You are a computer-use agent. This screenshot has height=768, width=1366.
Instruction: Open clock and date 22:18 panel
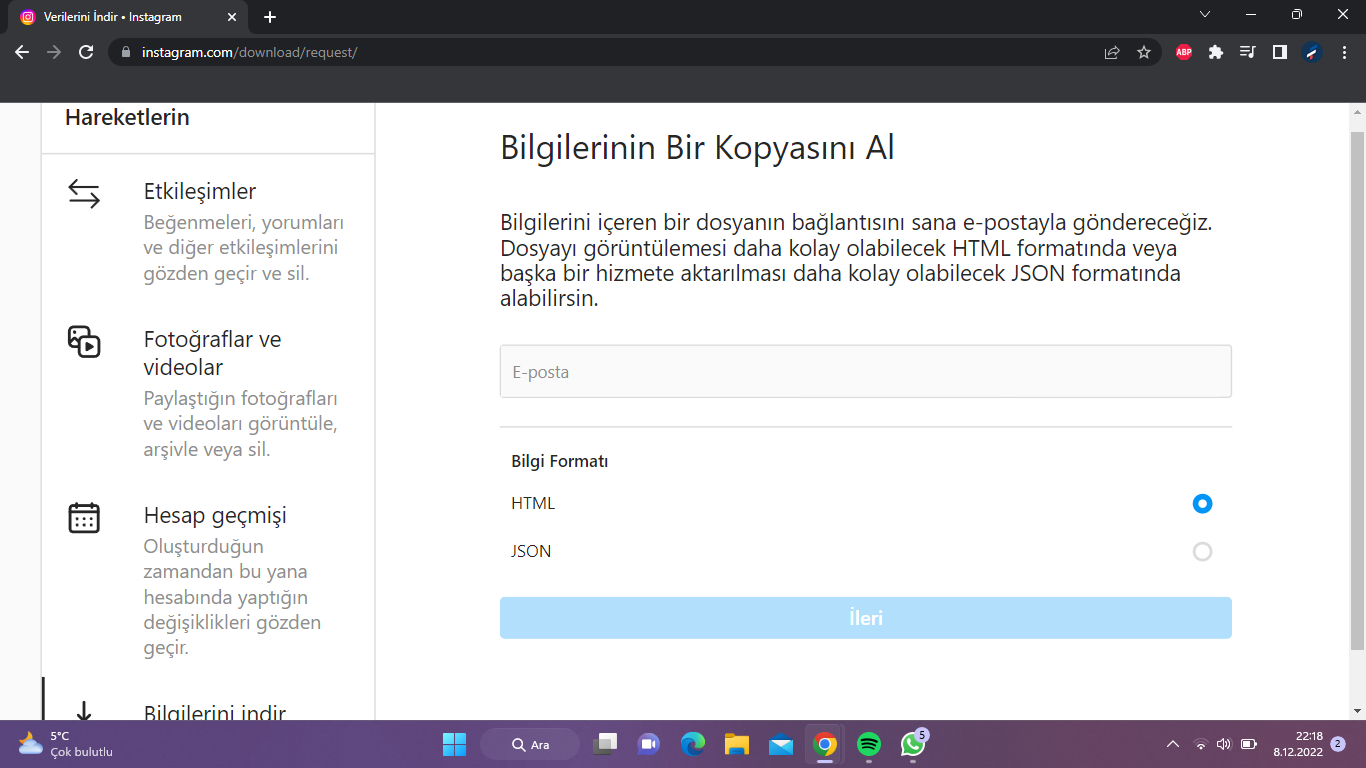(1298, 744)
